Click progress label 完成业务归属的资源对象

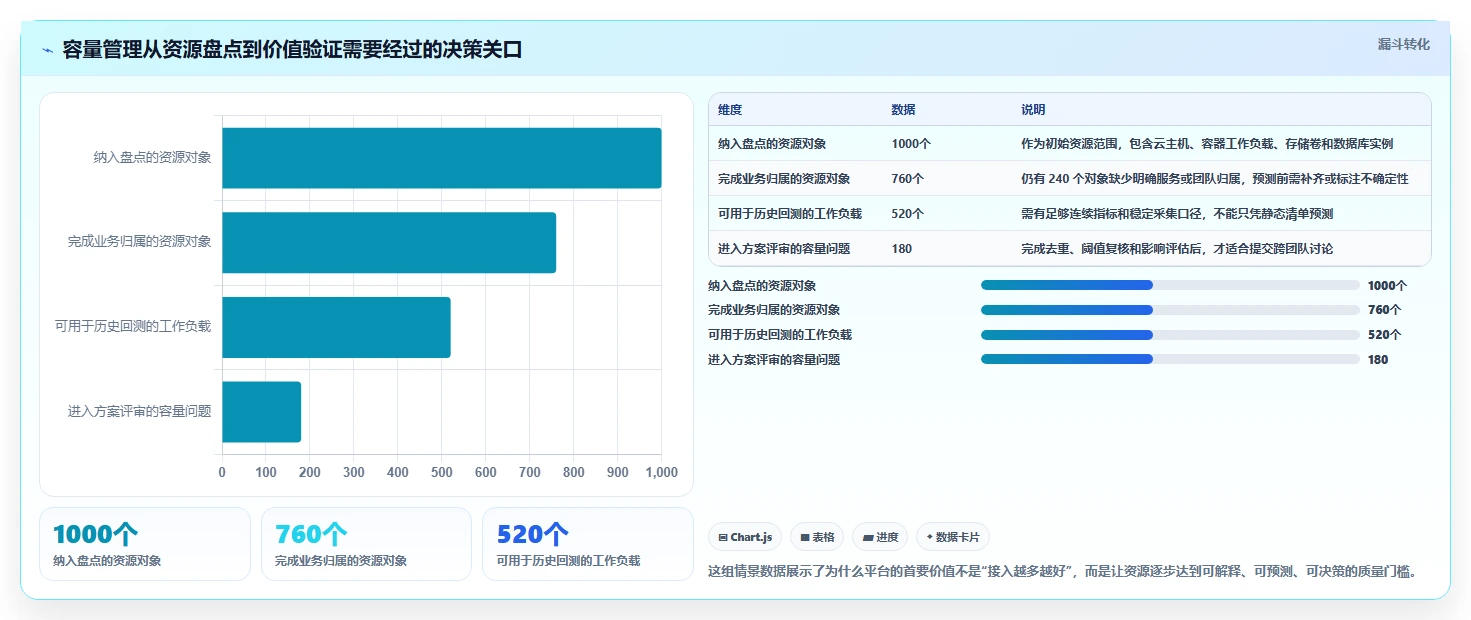point(774,310)
